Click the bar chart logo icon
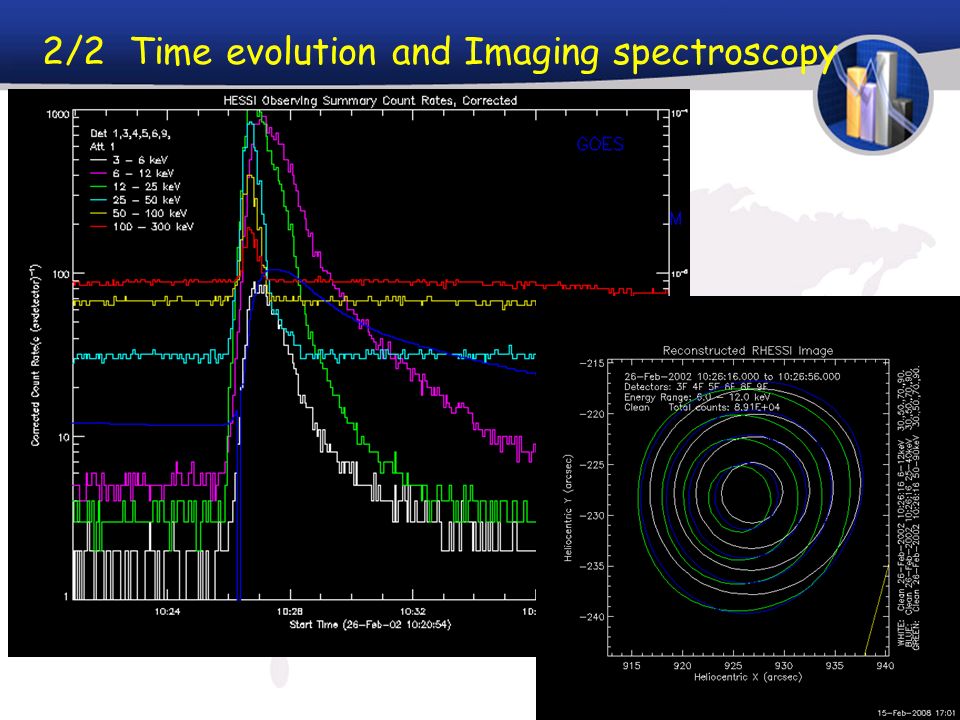Image resolution: width=960 pixels, height=720 pixels. click(874, 96)
